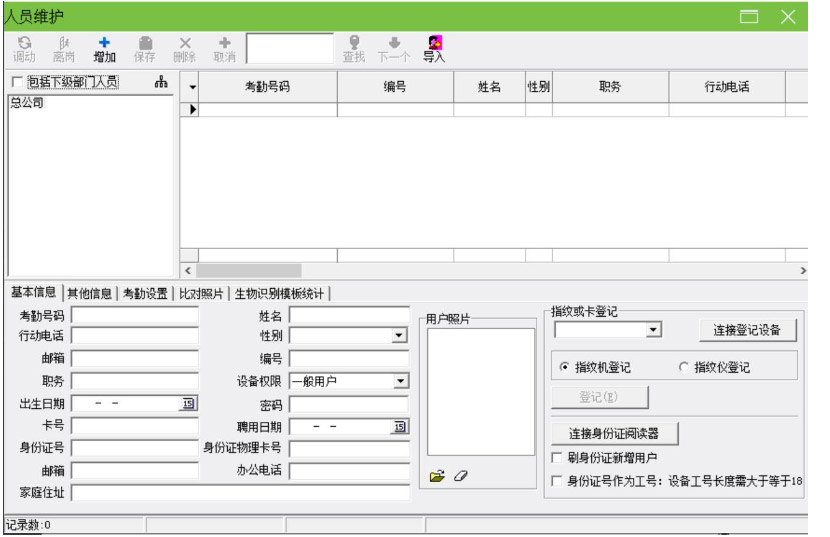Open the 生物识别模板统计 tab

281,294
